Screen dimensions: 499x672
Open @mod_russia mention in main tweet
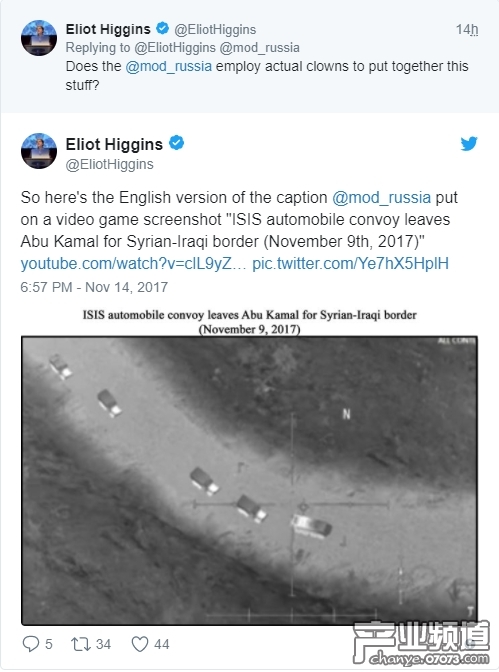point(382,198)
